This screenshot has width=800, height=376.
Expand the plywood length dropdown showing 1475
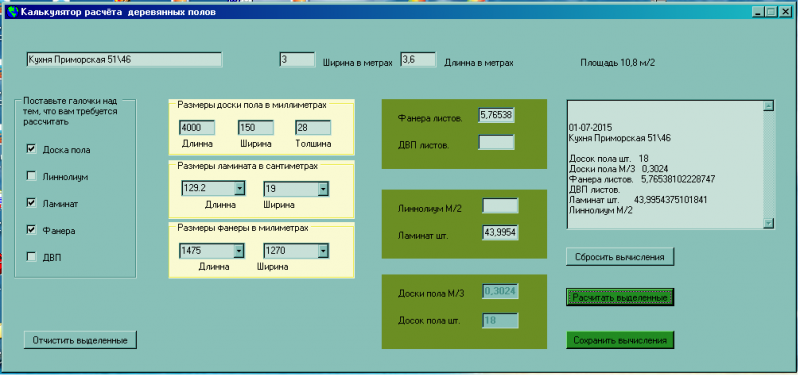coord(238,252)
